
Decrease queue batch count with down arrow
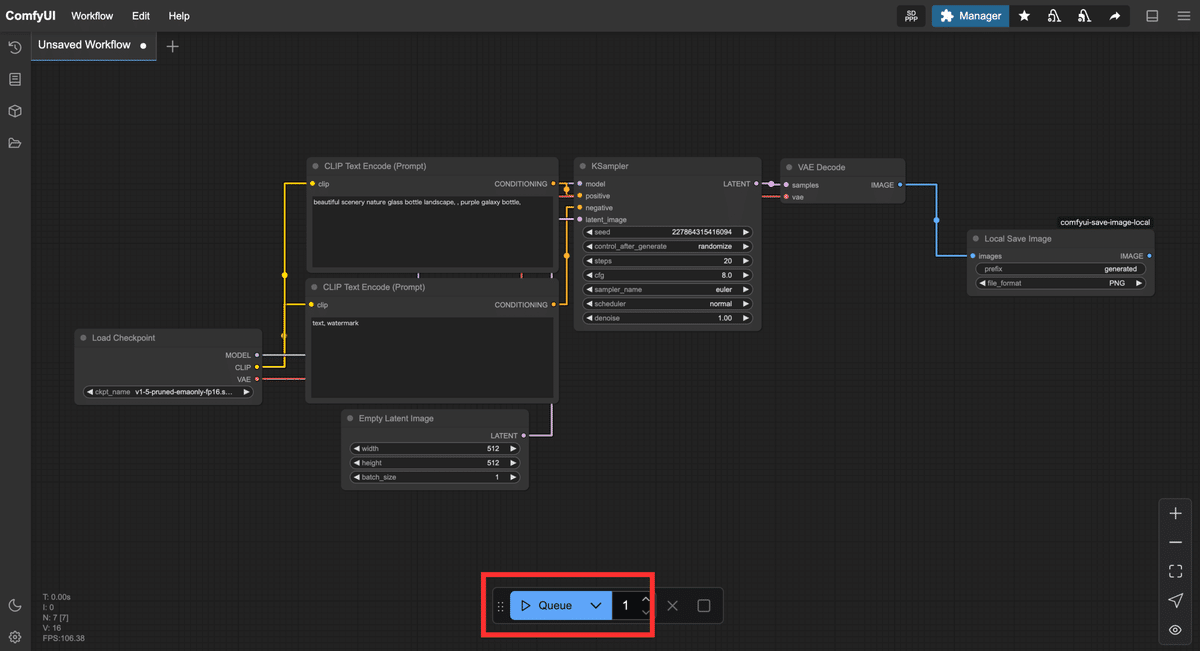(x=646, y=612)
